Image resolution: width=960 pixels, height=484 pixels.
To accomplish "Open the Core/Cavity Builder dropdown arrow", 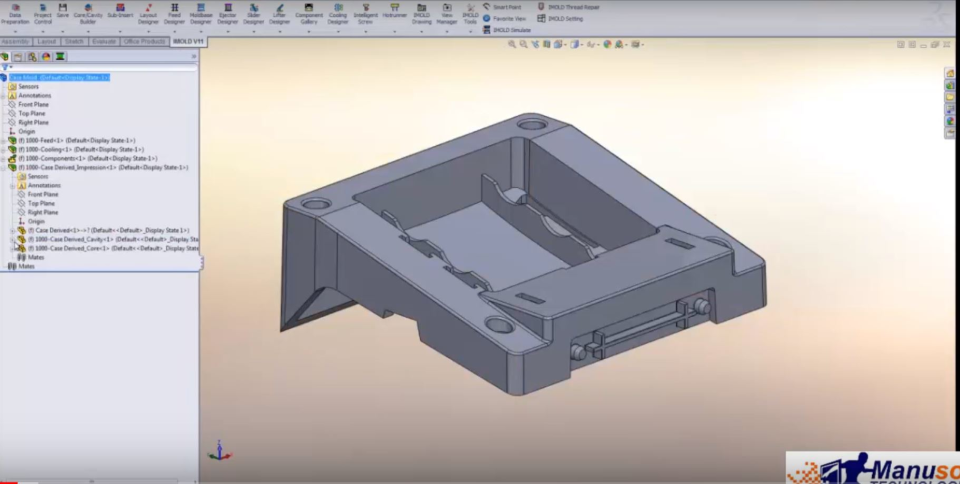I will tap(88, 31).
